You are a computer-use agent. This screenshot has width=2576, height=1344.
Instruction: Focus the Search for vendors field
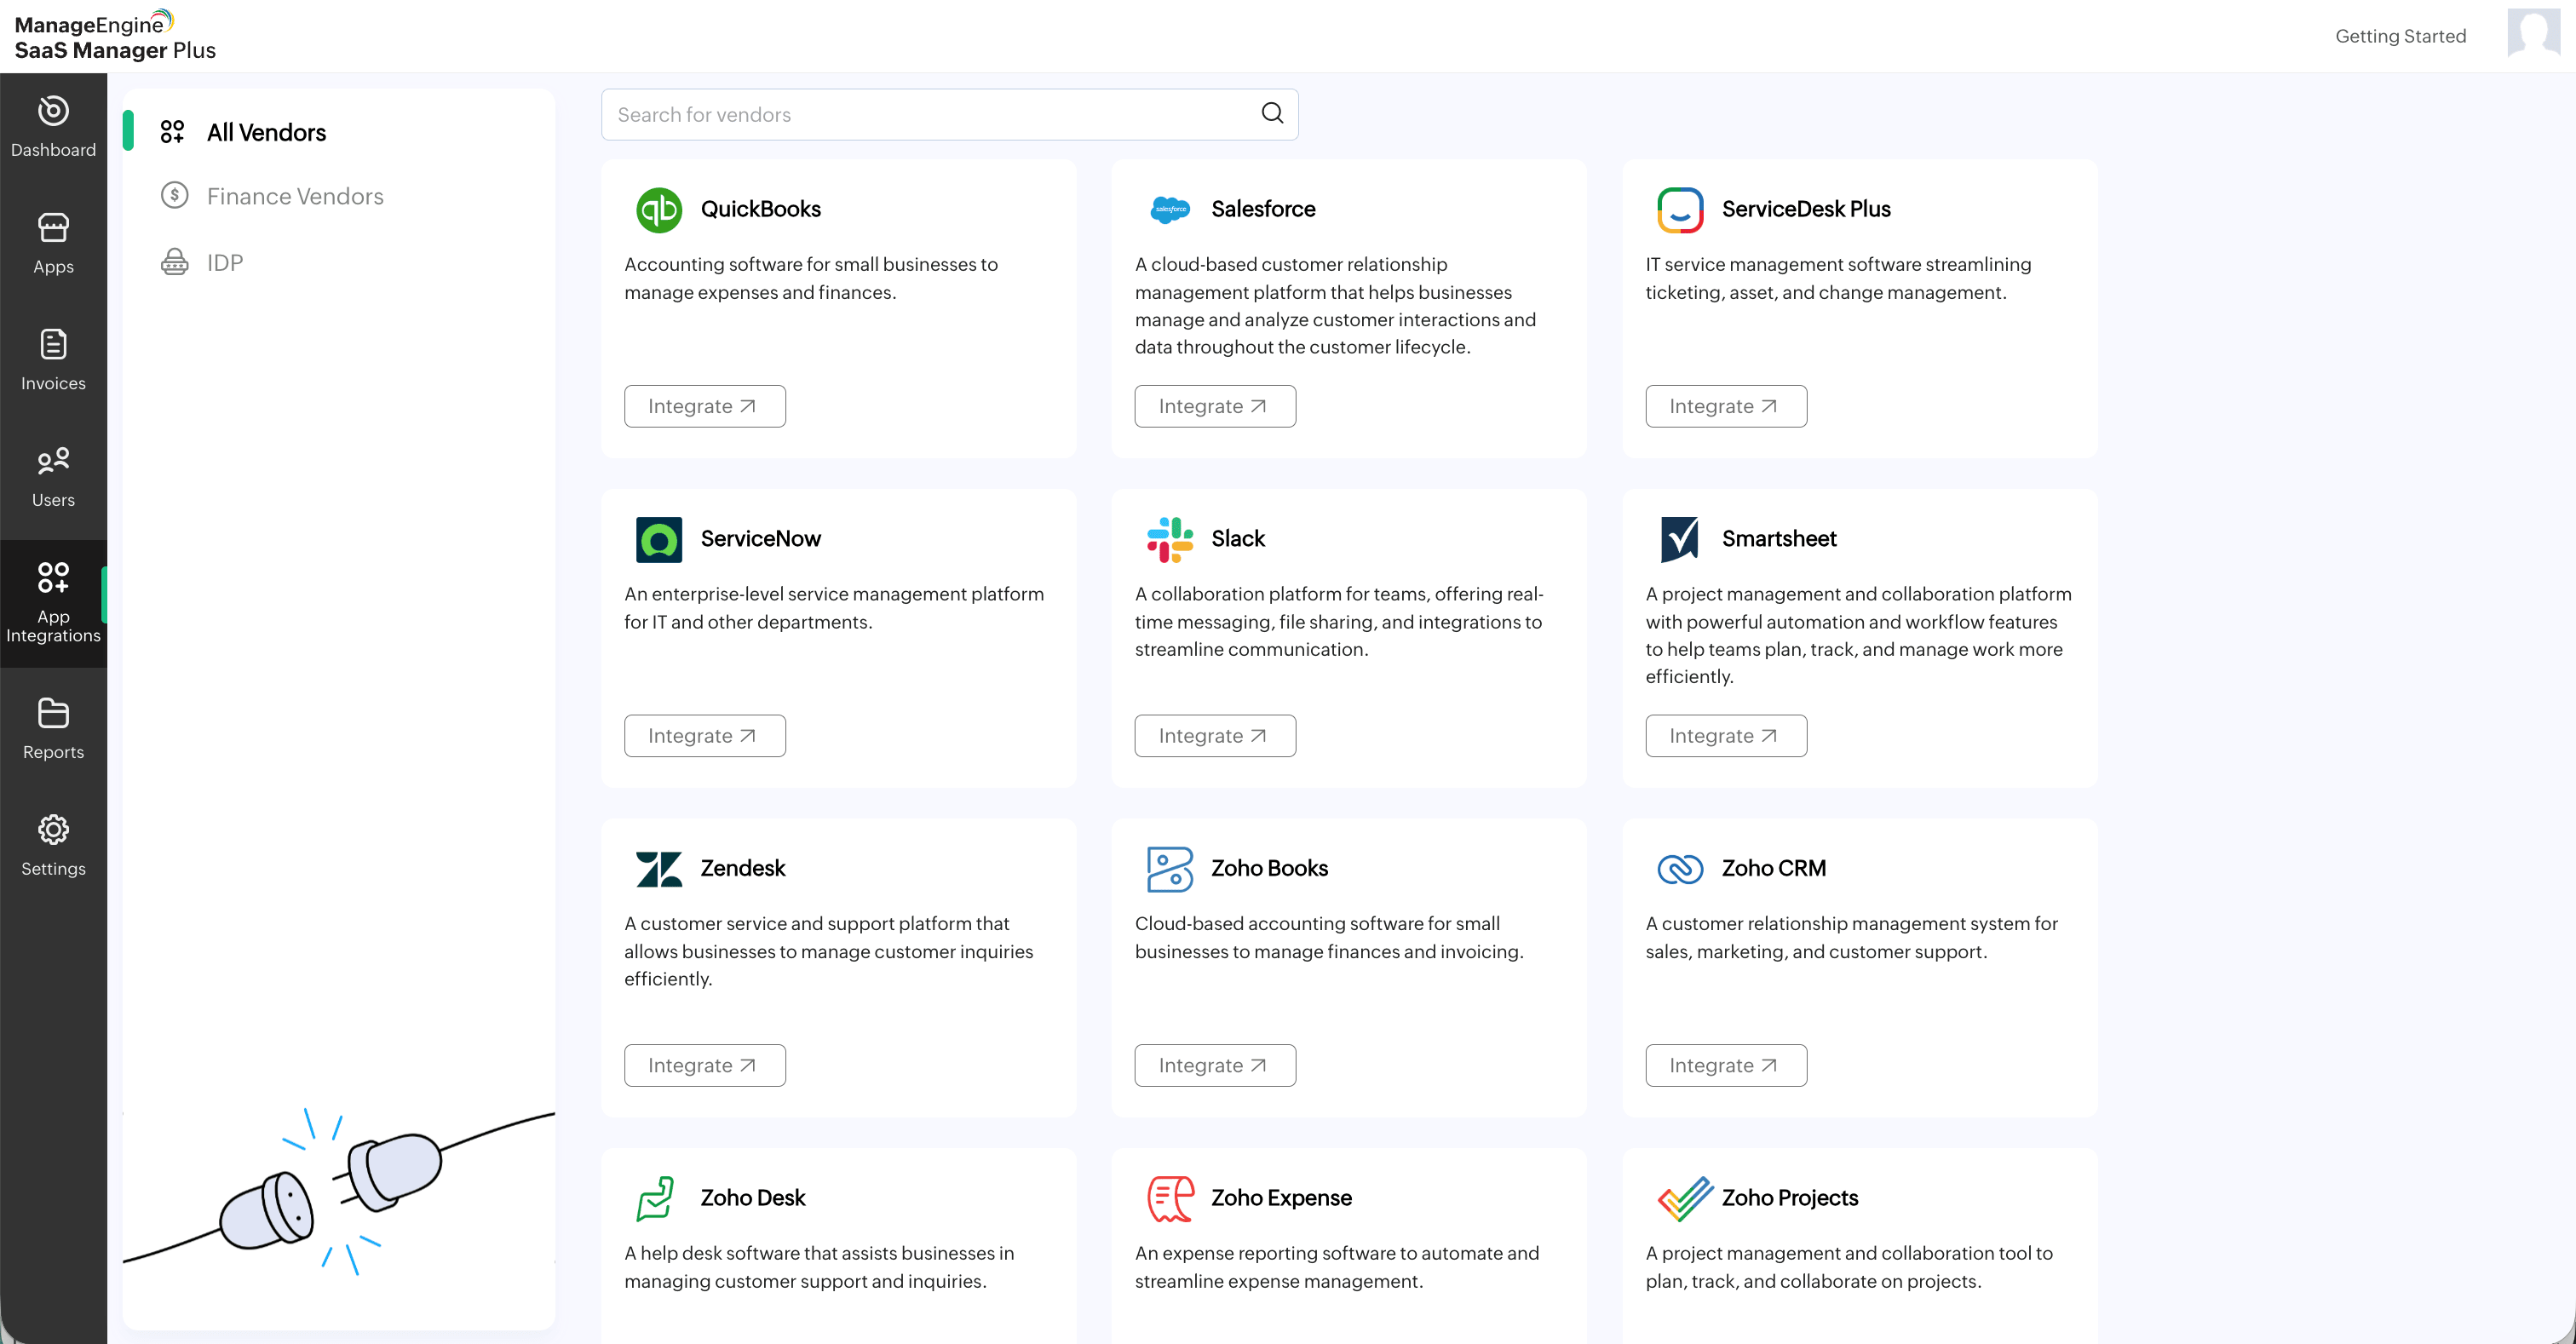949,114
